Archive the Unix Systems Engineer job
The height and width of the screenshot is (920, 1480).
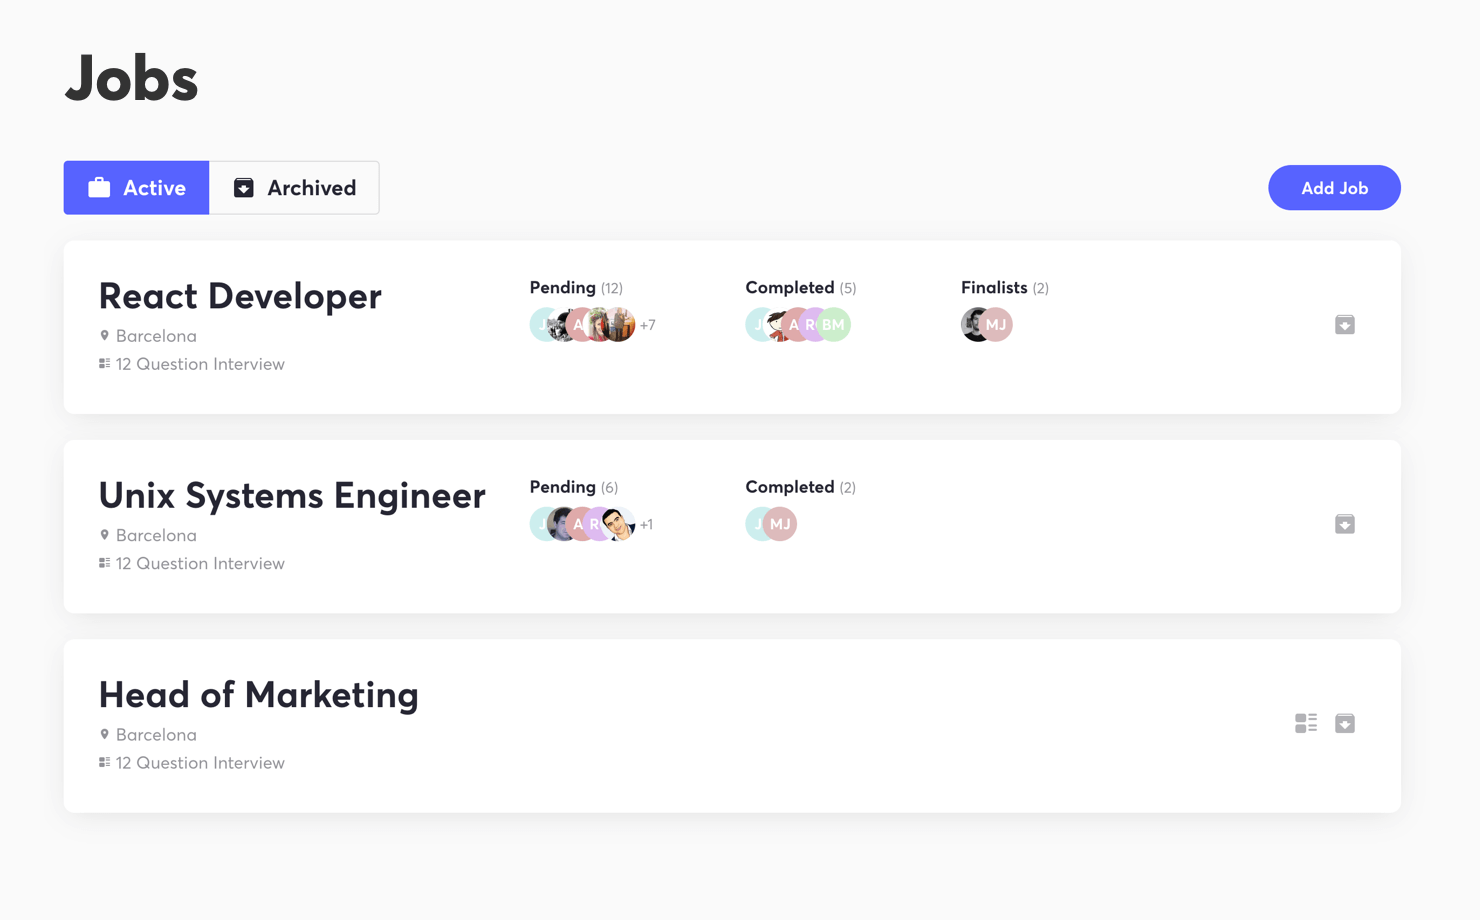1344,524
